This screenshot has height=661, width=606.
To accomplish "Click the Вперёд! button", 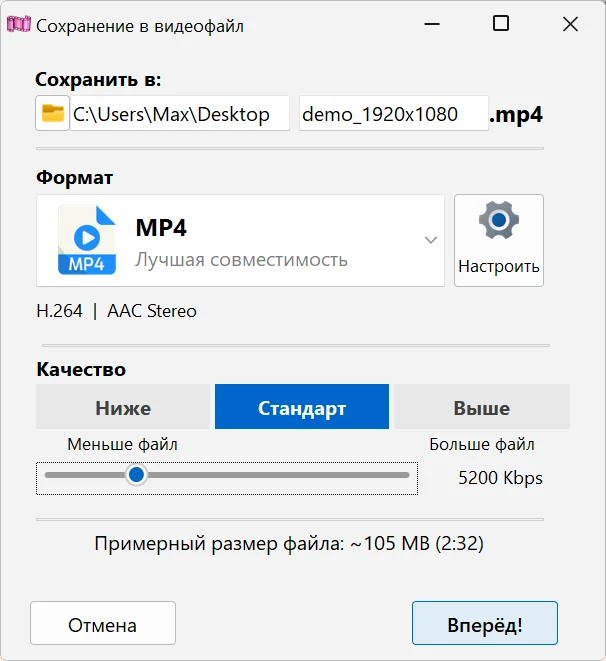I will click(x=485, y=623).
